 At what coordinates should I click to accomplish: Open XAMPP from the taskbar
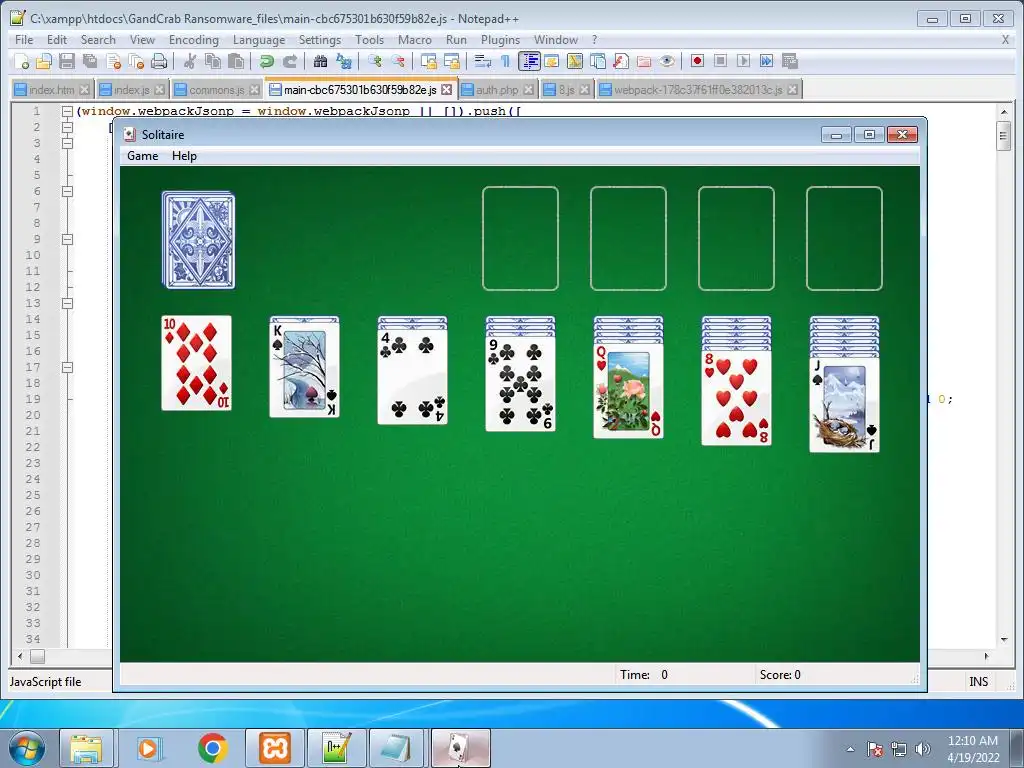[x=275, y=748]
